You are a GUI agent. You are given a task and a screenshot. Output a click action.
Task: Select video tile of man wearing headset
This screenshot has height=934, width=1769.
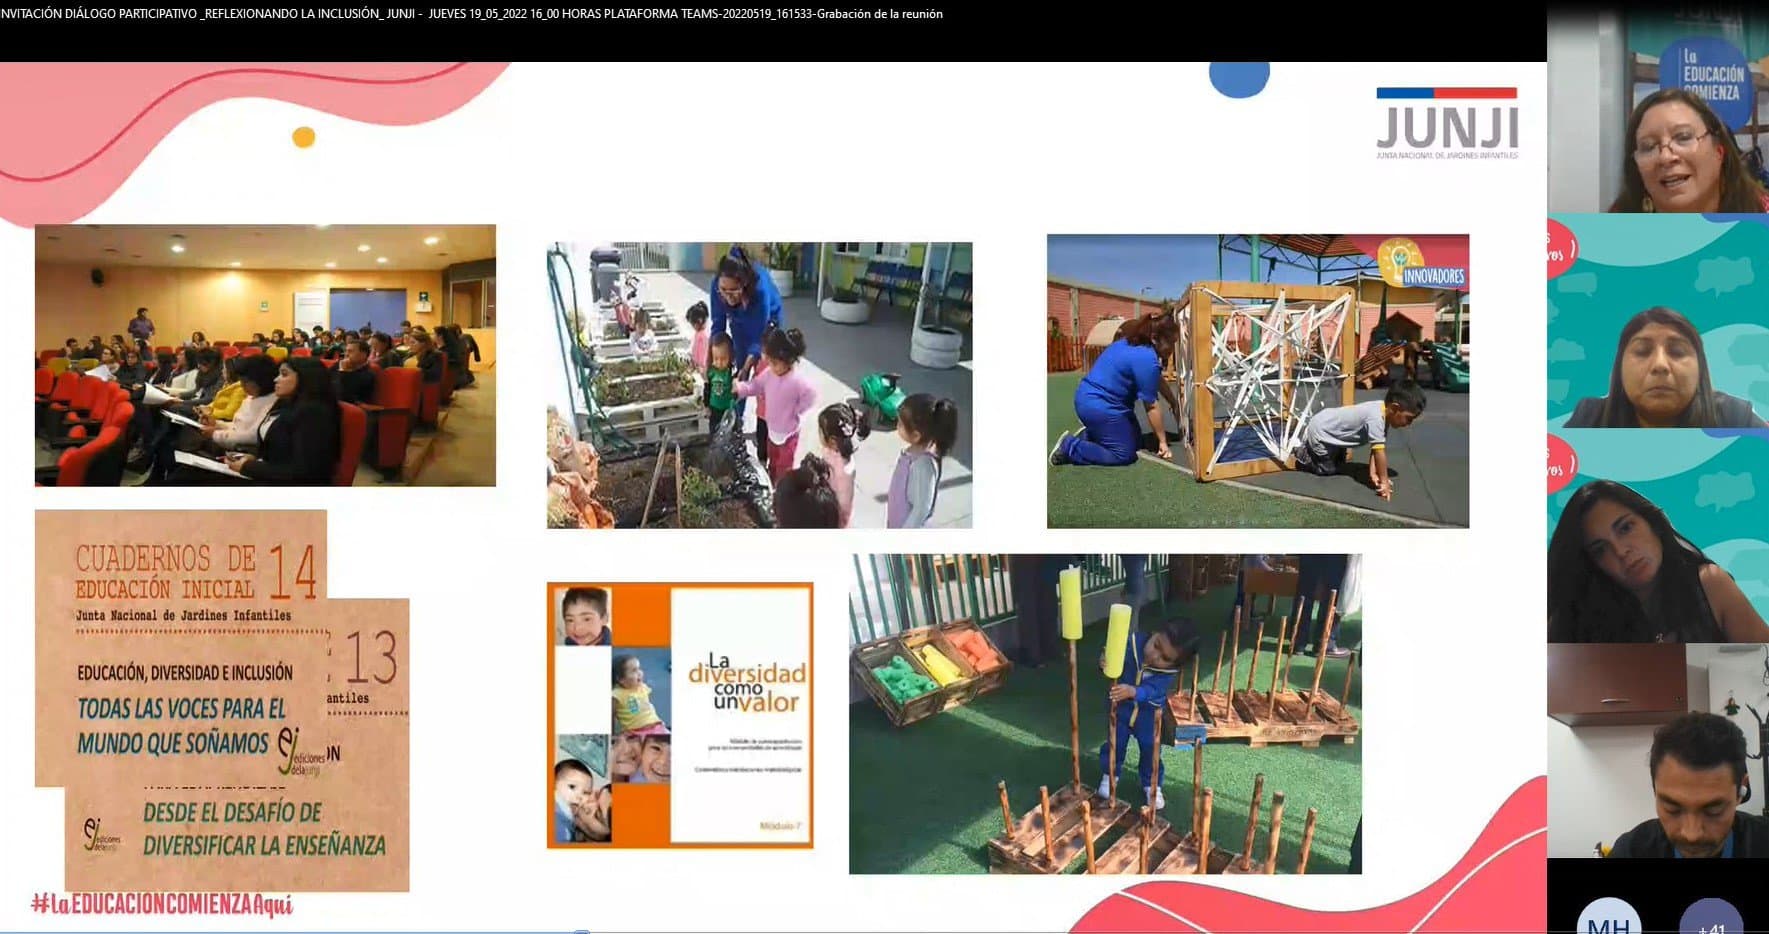coord(1657,752)
